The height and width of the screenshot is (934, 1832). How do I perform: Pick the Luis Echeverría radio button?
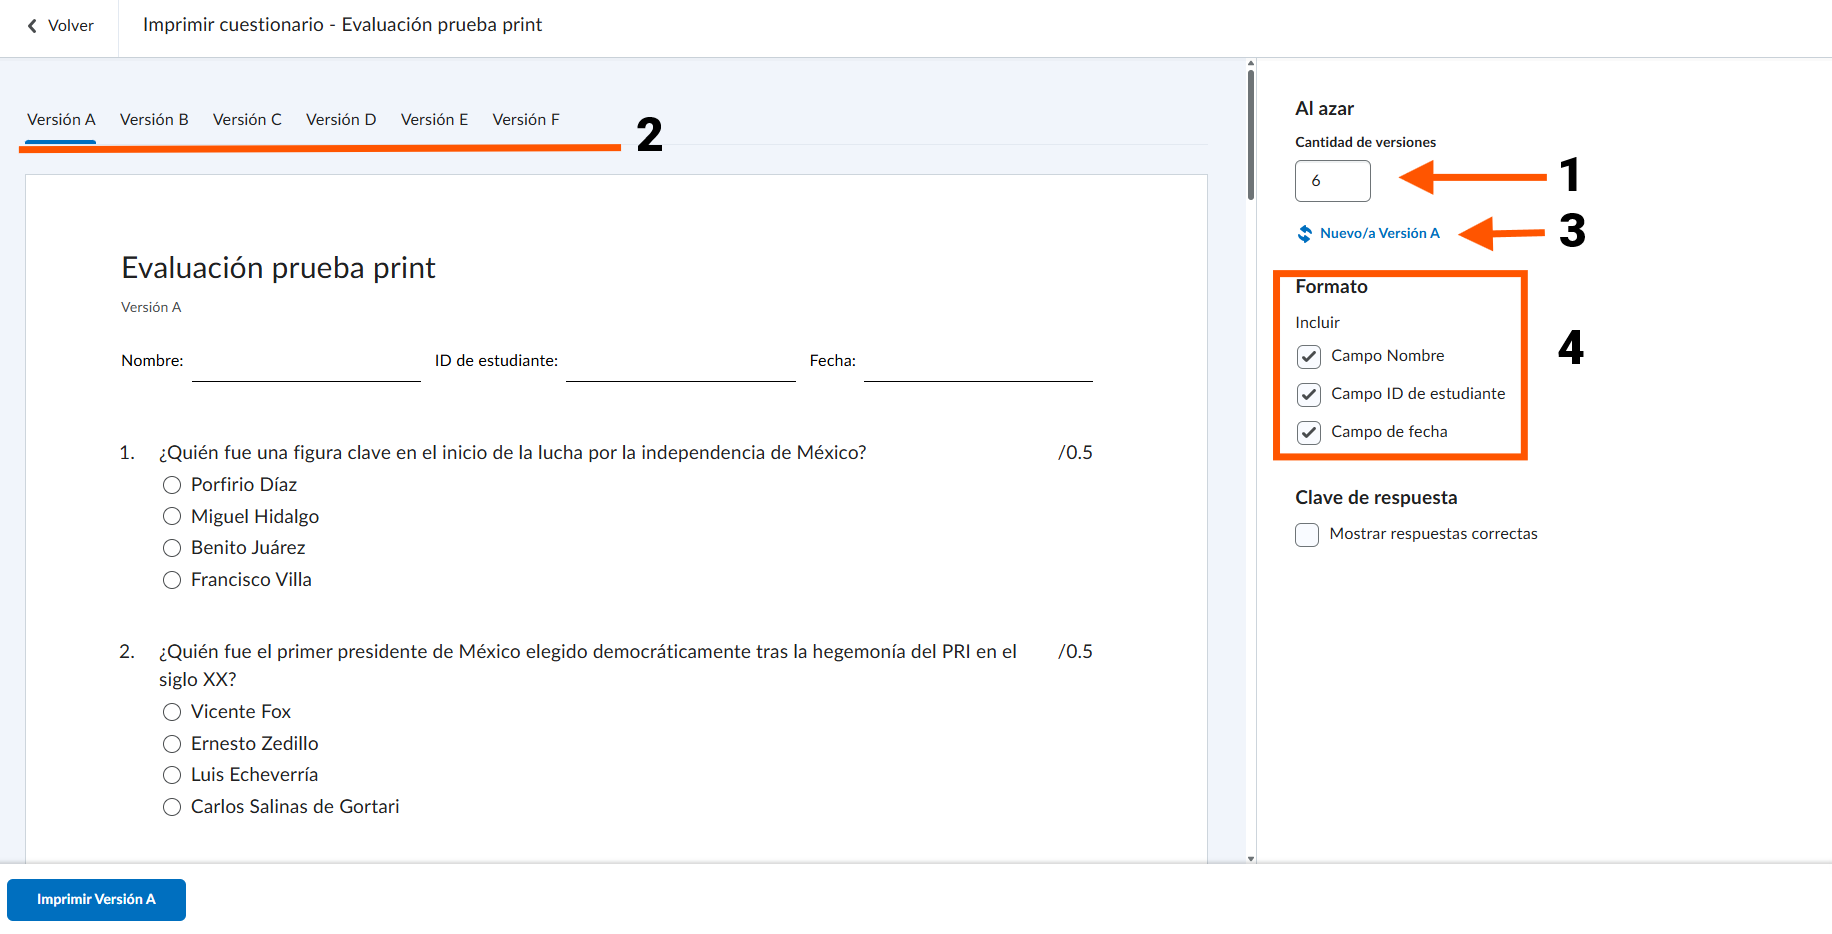[x=172, y=775]
